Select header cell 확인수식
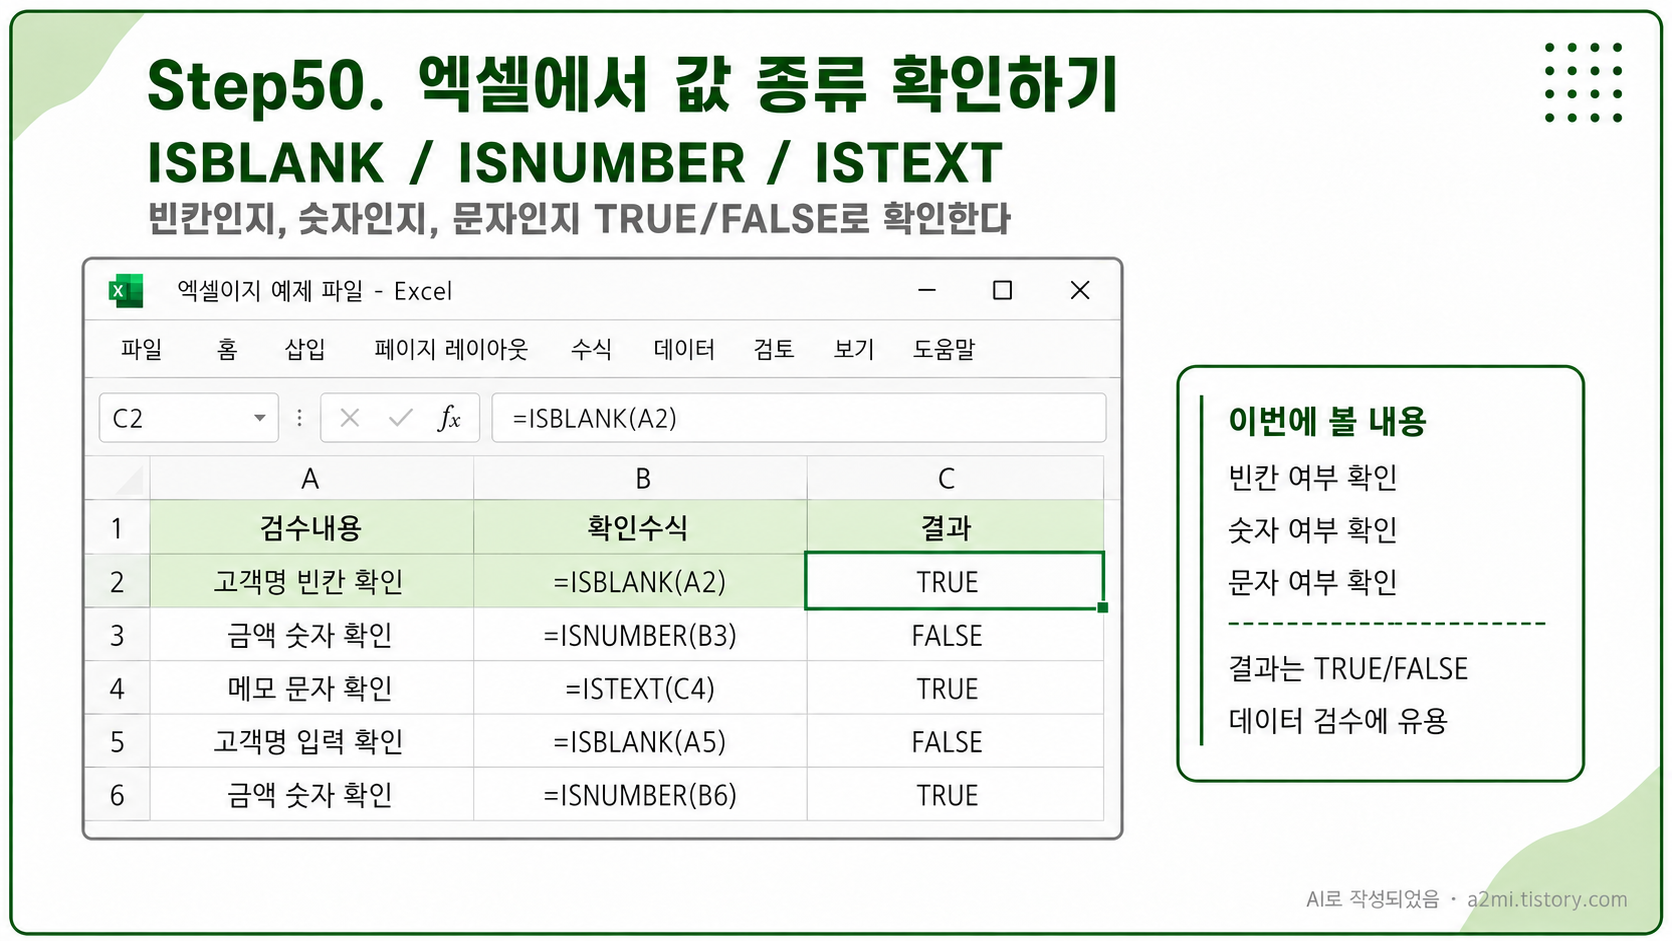This screenshot has height=941, width=1672. pyautogui.click(x=640, y=527)
